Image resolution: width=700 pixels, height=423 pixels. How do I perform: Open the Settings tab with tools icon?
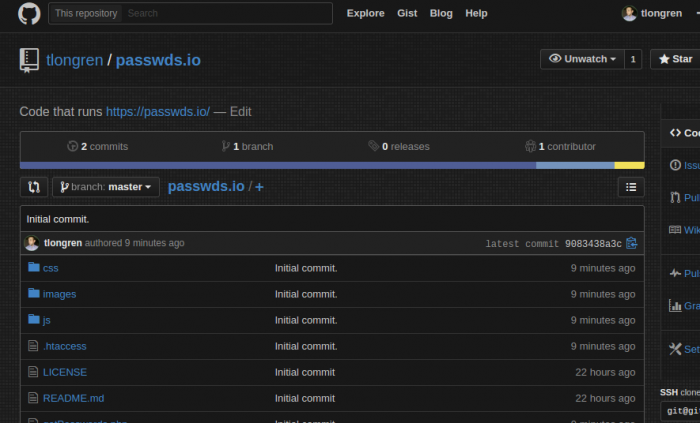coord(684,349)
